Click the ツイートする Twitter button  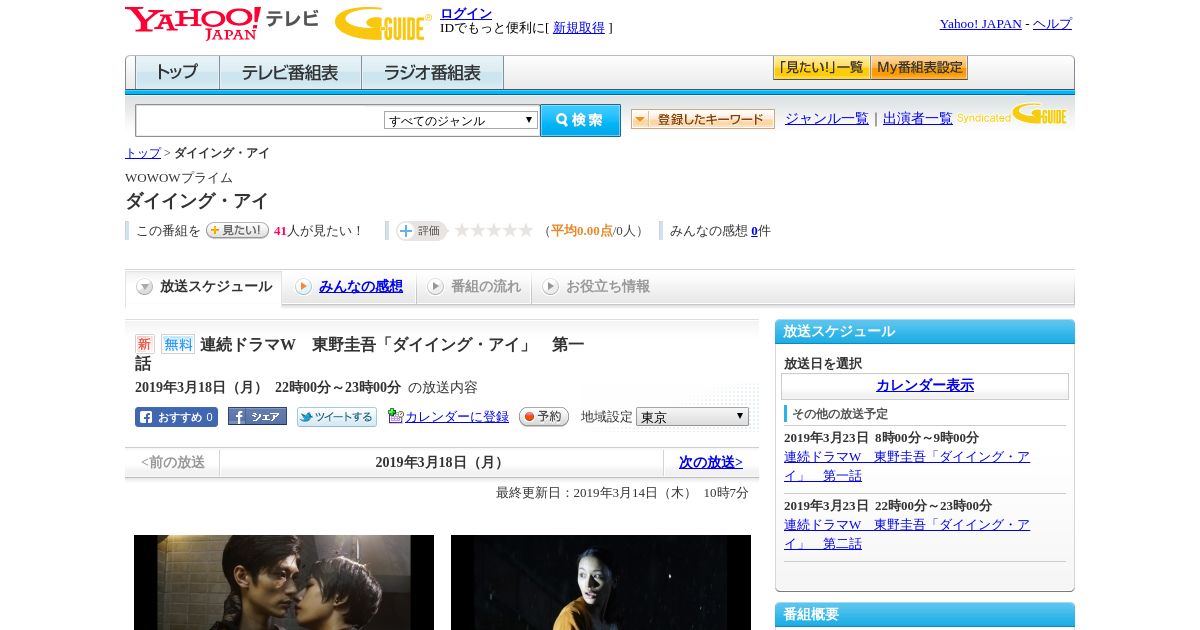point(337,417)
